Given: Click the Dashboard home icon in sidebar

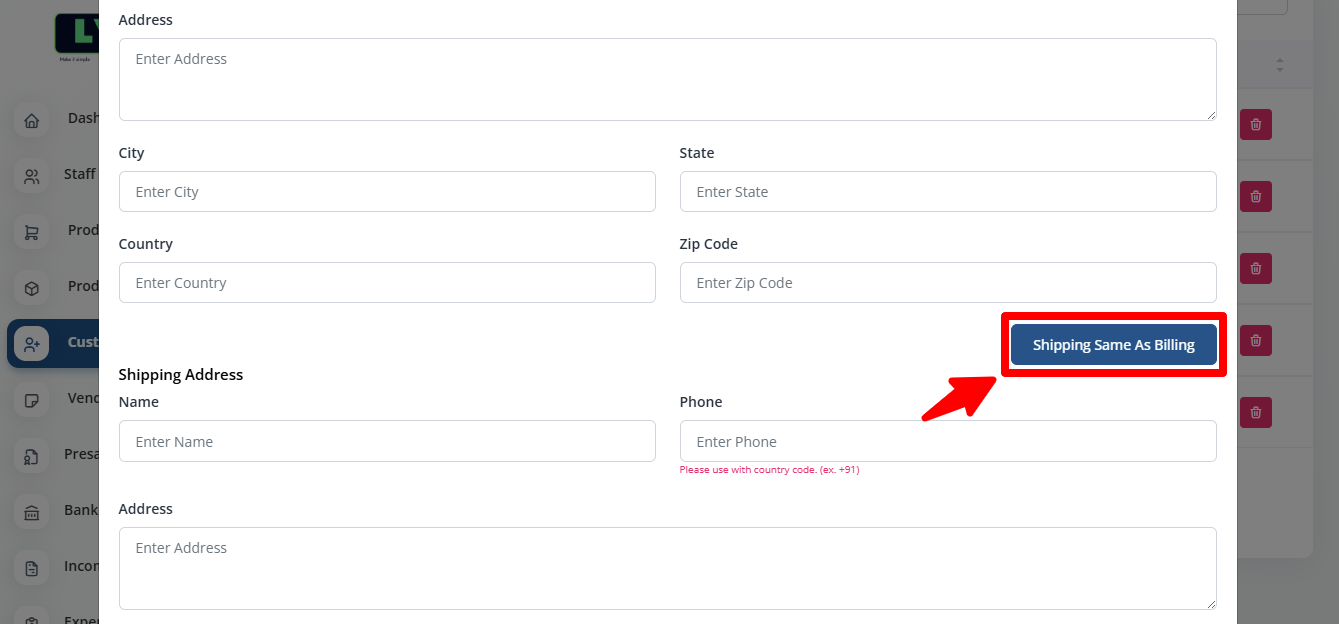Looking at the screenshot, I should click(x=32, y=121).
